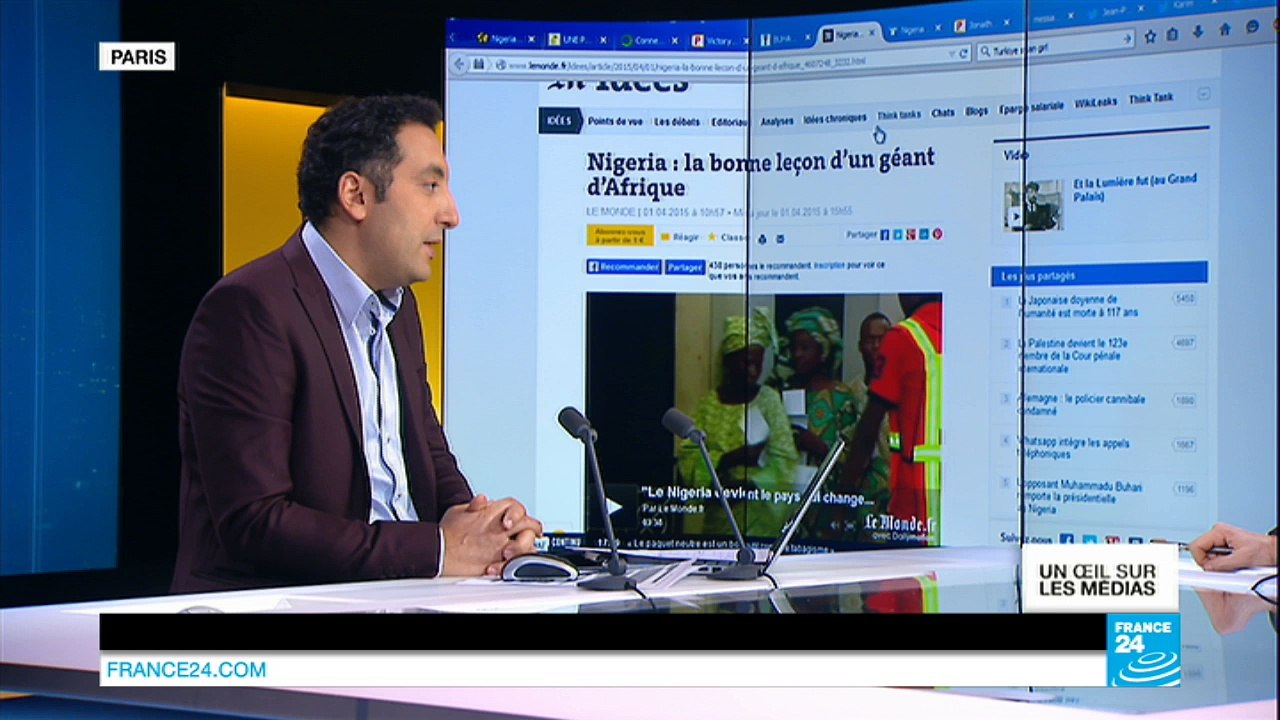The width and height of the screenshot is (1280, 720).
Task: Switch to the 'UNE P...' browser tab
Action: [x=577, y=39]
